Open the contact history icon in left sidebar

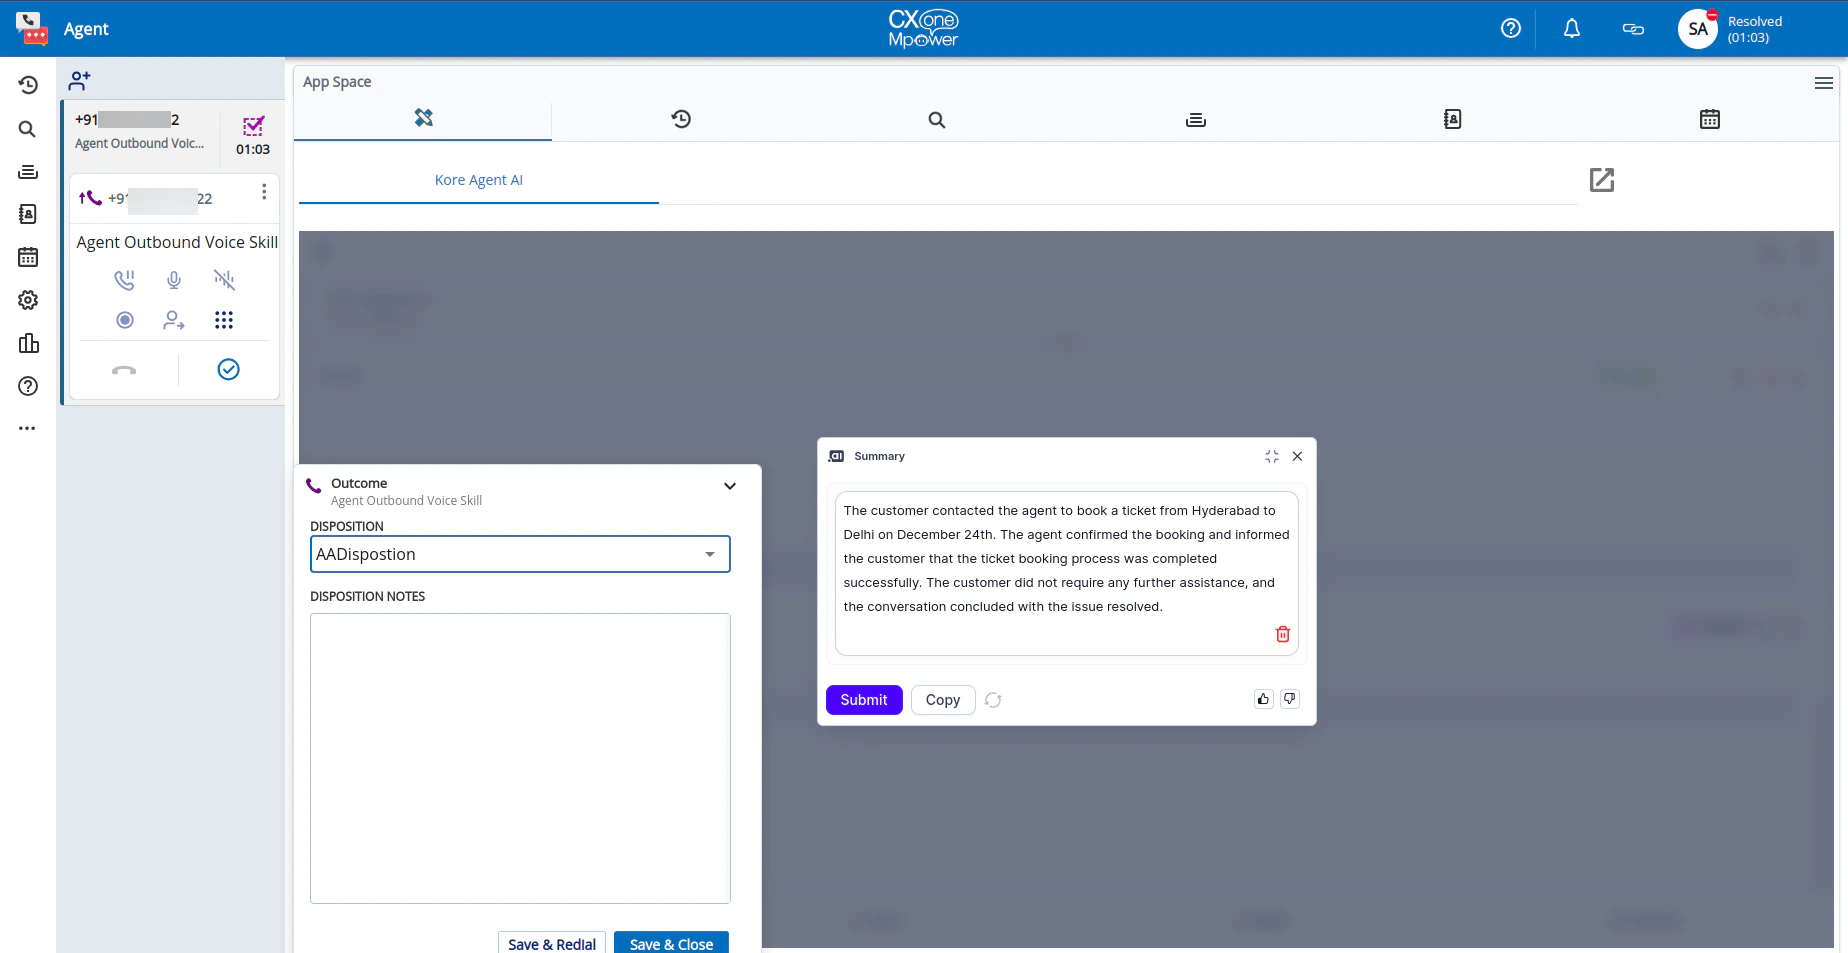click(28, 85)
